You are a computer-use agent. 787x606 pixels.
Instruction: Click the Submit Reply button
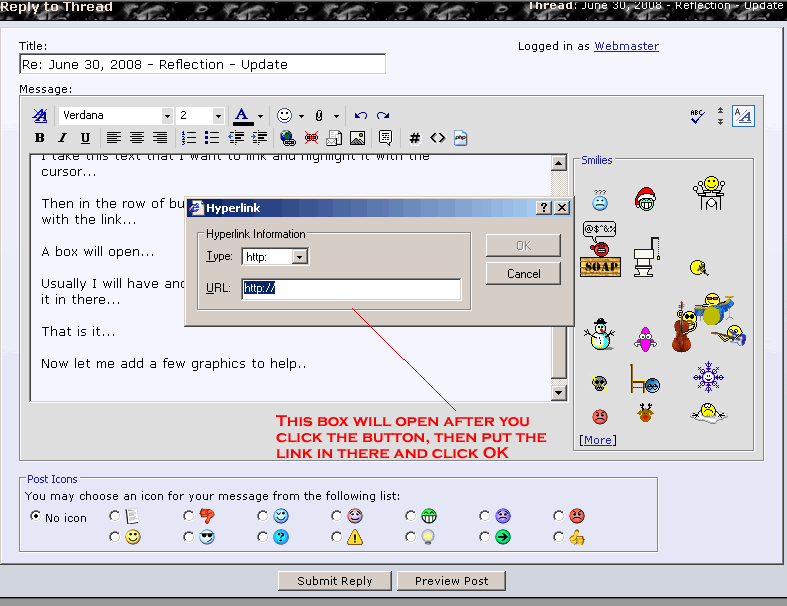(334, 581)
